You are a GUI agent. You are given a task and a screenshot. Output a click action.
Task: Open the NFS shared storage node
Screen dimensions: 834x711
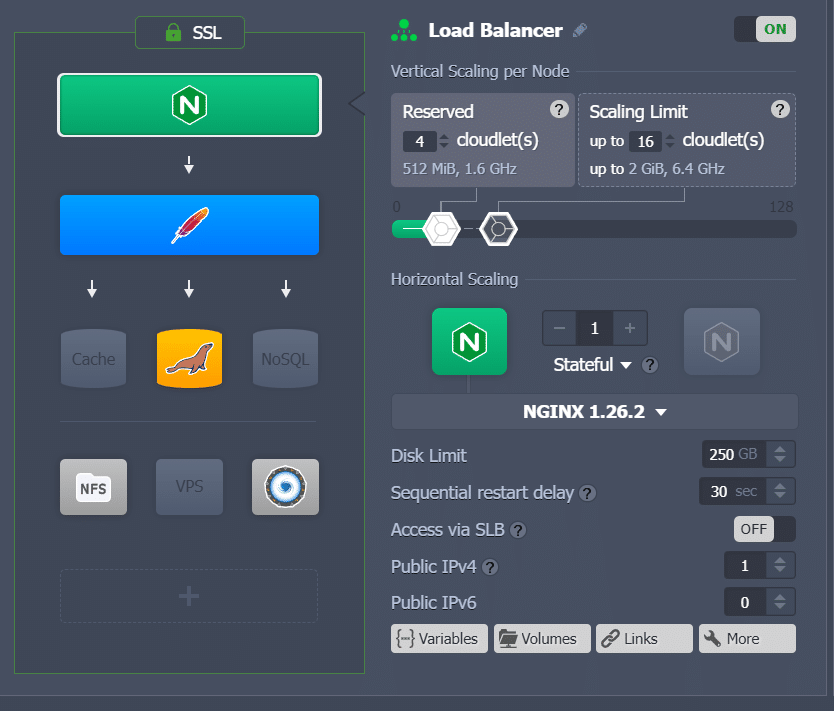click(x=94, y=487)
